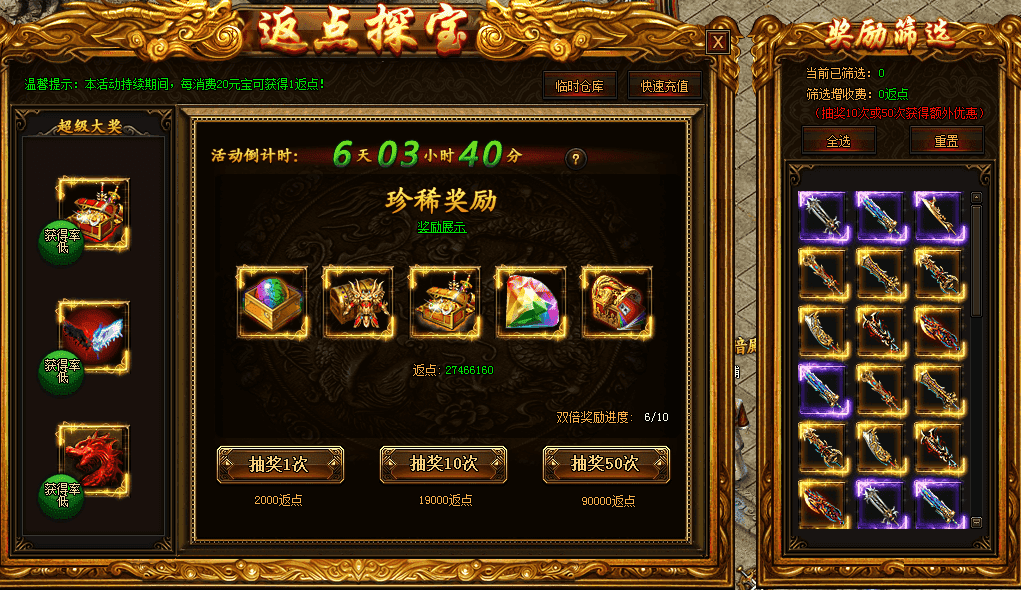1021x590 pixels.
Task: Select the red dragon head super prize
Action: (94, 460)
